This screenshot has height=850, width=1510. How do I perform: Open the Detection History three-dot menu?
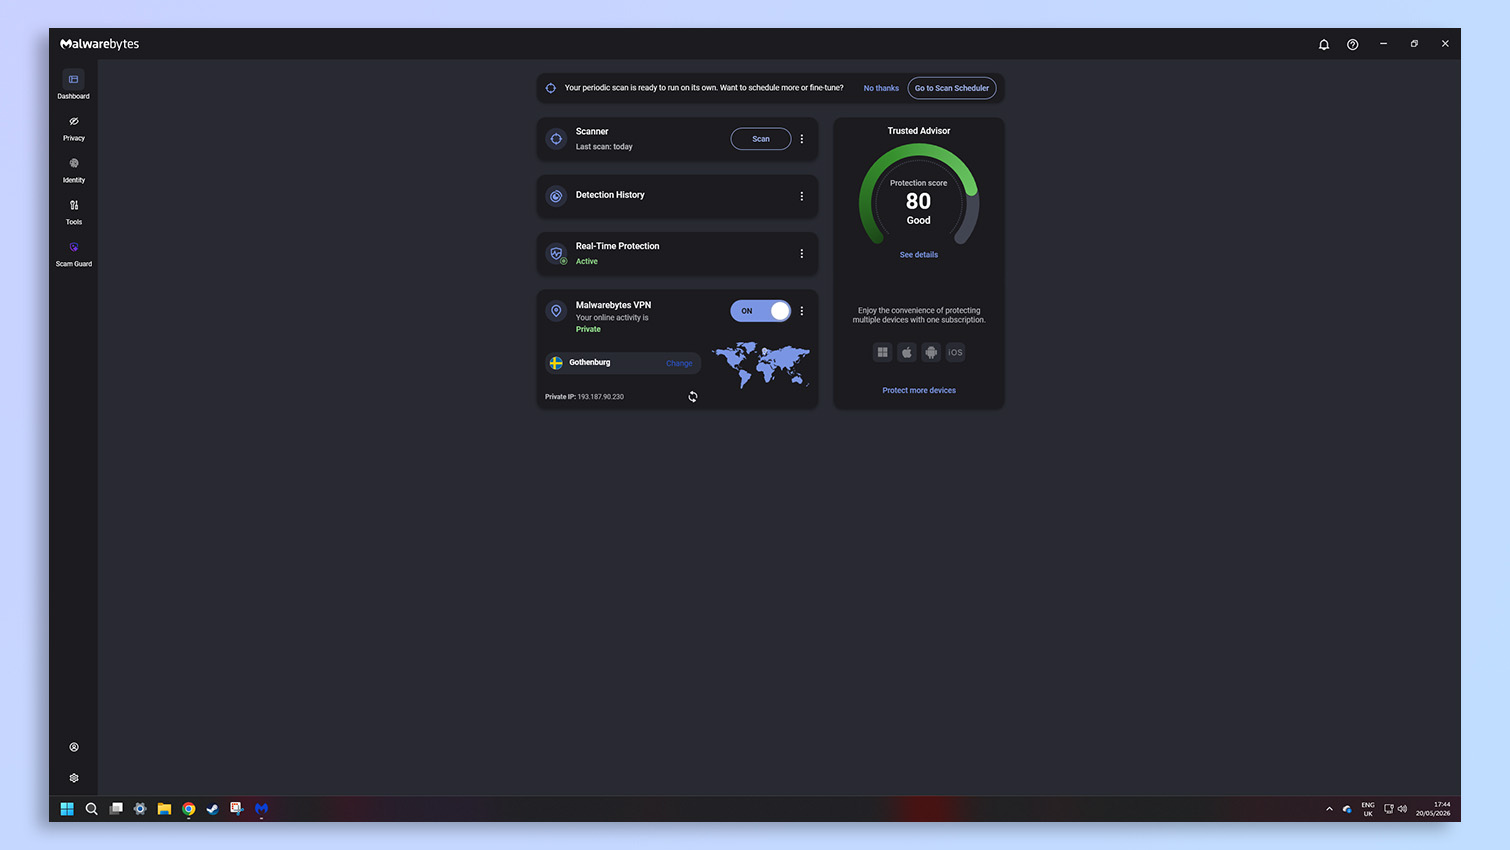(802, 196)
